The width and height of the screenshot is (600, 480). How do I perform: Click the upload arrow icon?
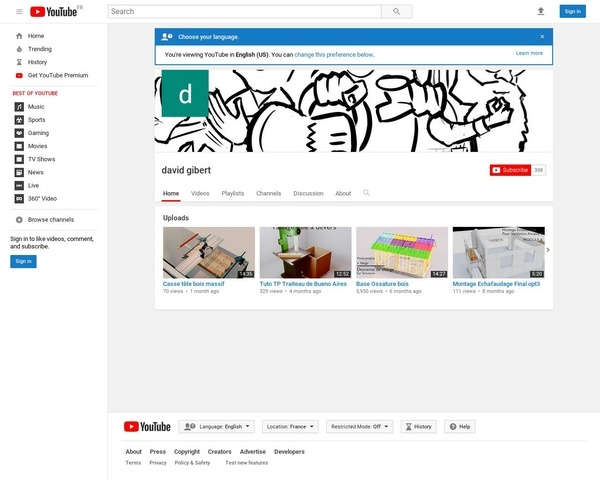point(541,11)
